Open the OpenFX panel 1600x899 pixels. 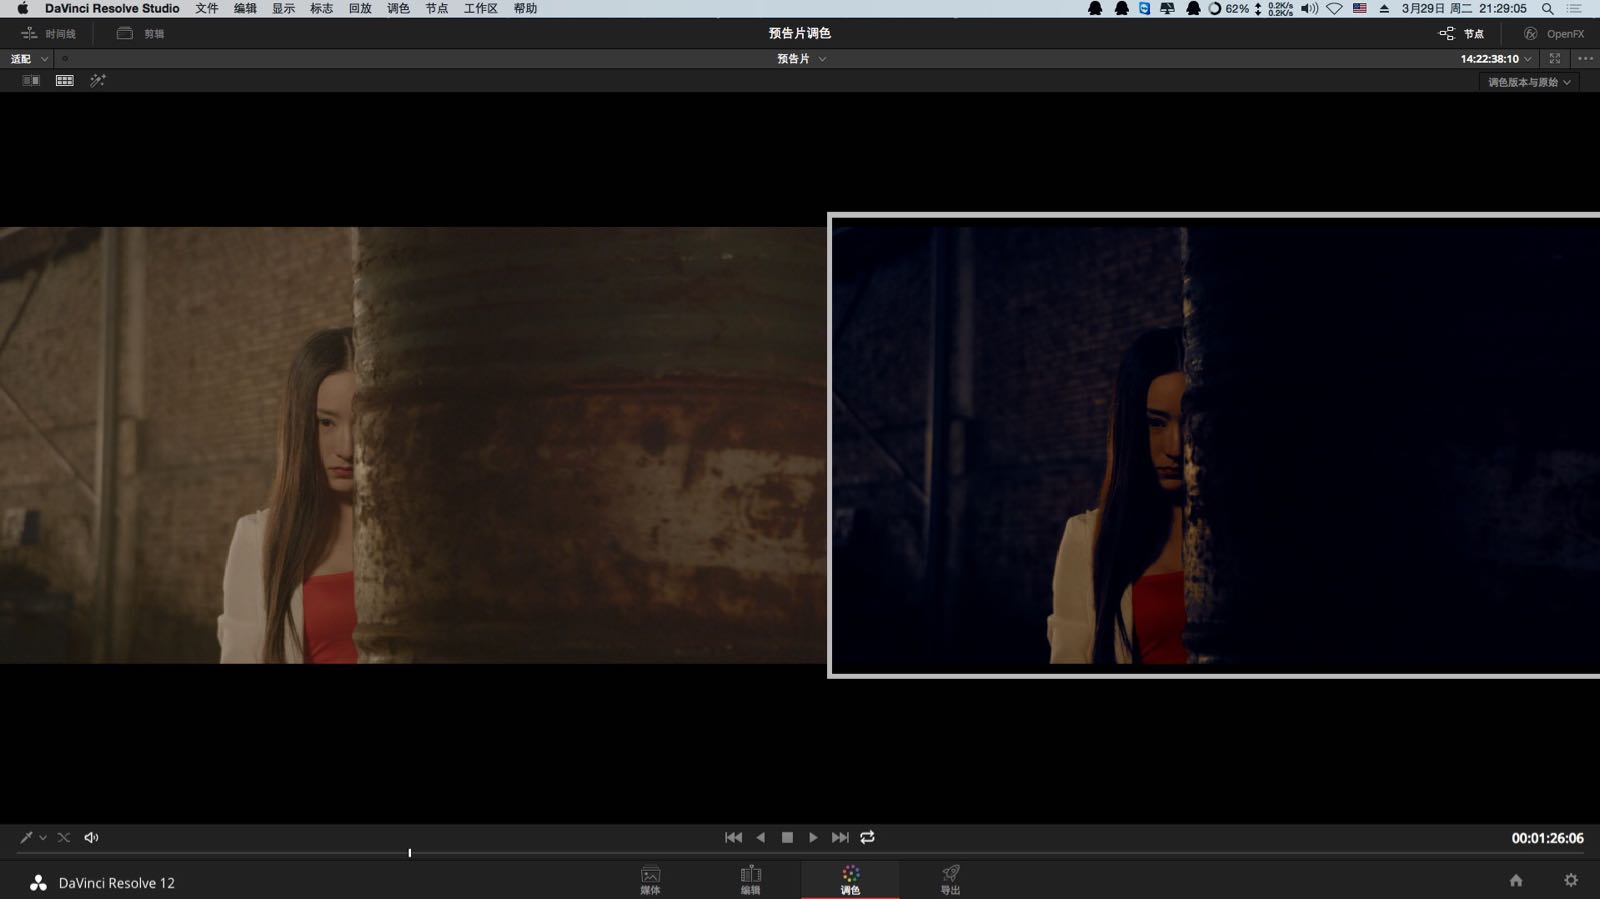click(1554, 33)
